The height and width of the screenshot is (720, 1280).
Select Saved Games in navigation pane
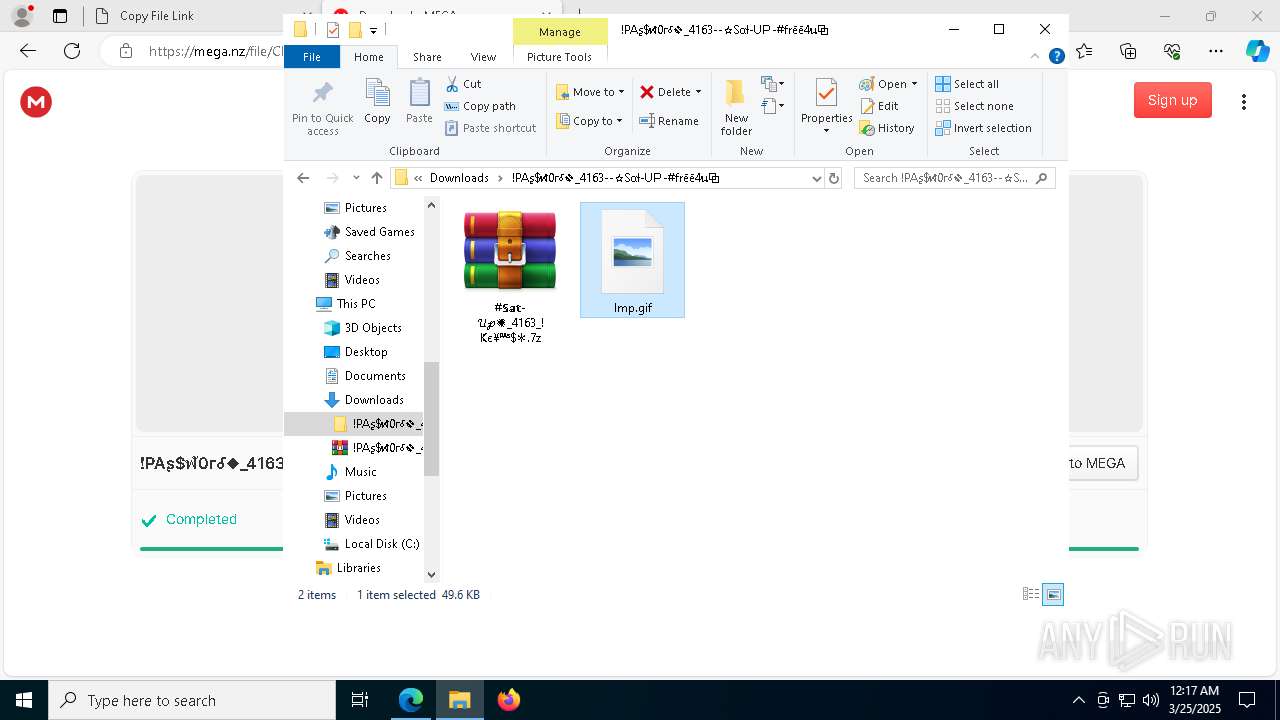pyautogui.click(x=370, y=232)
